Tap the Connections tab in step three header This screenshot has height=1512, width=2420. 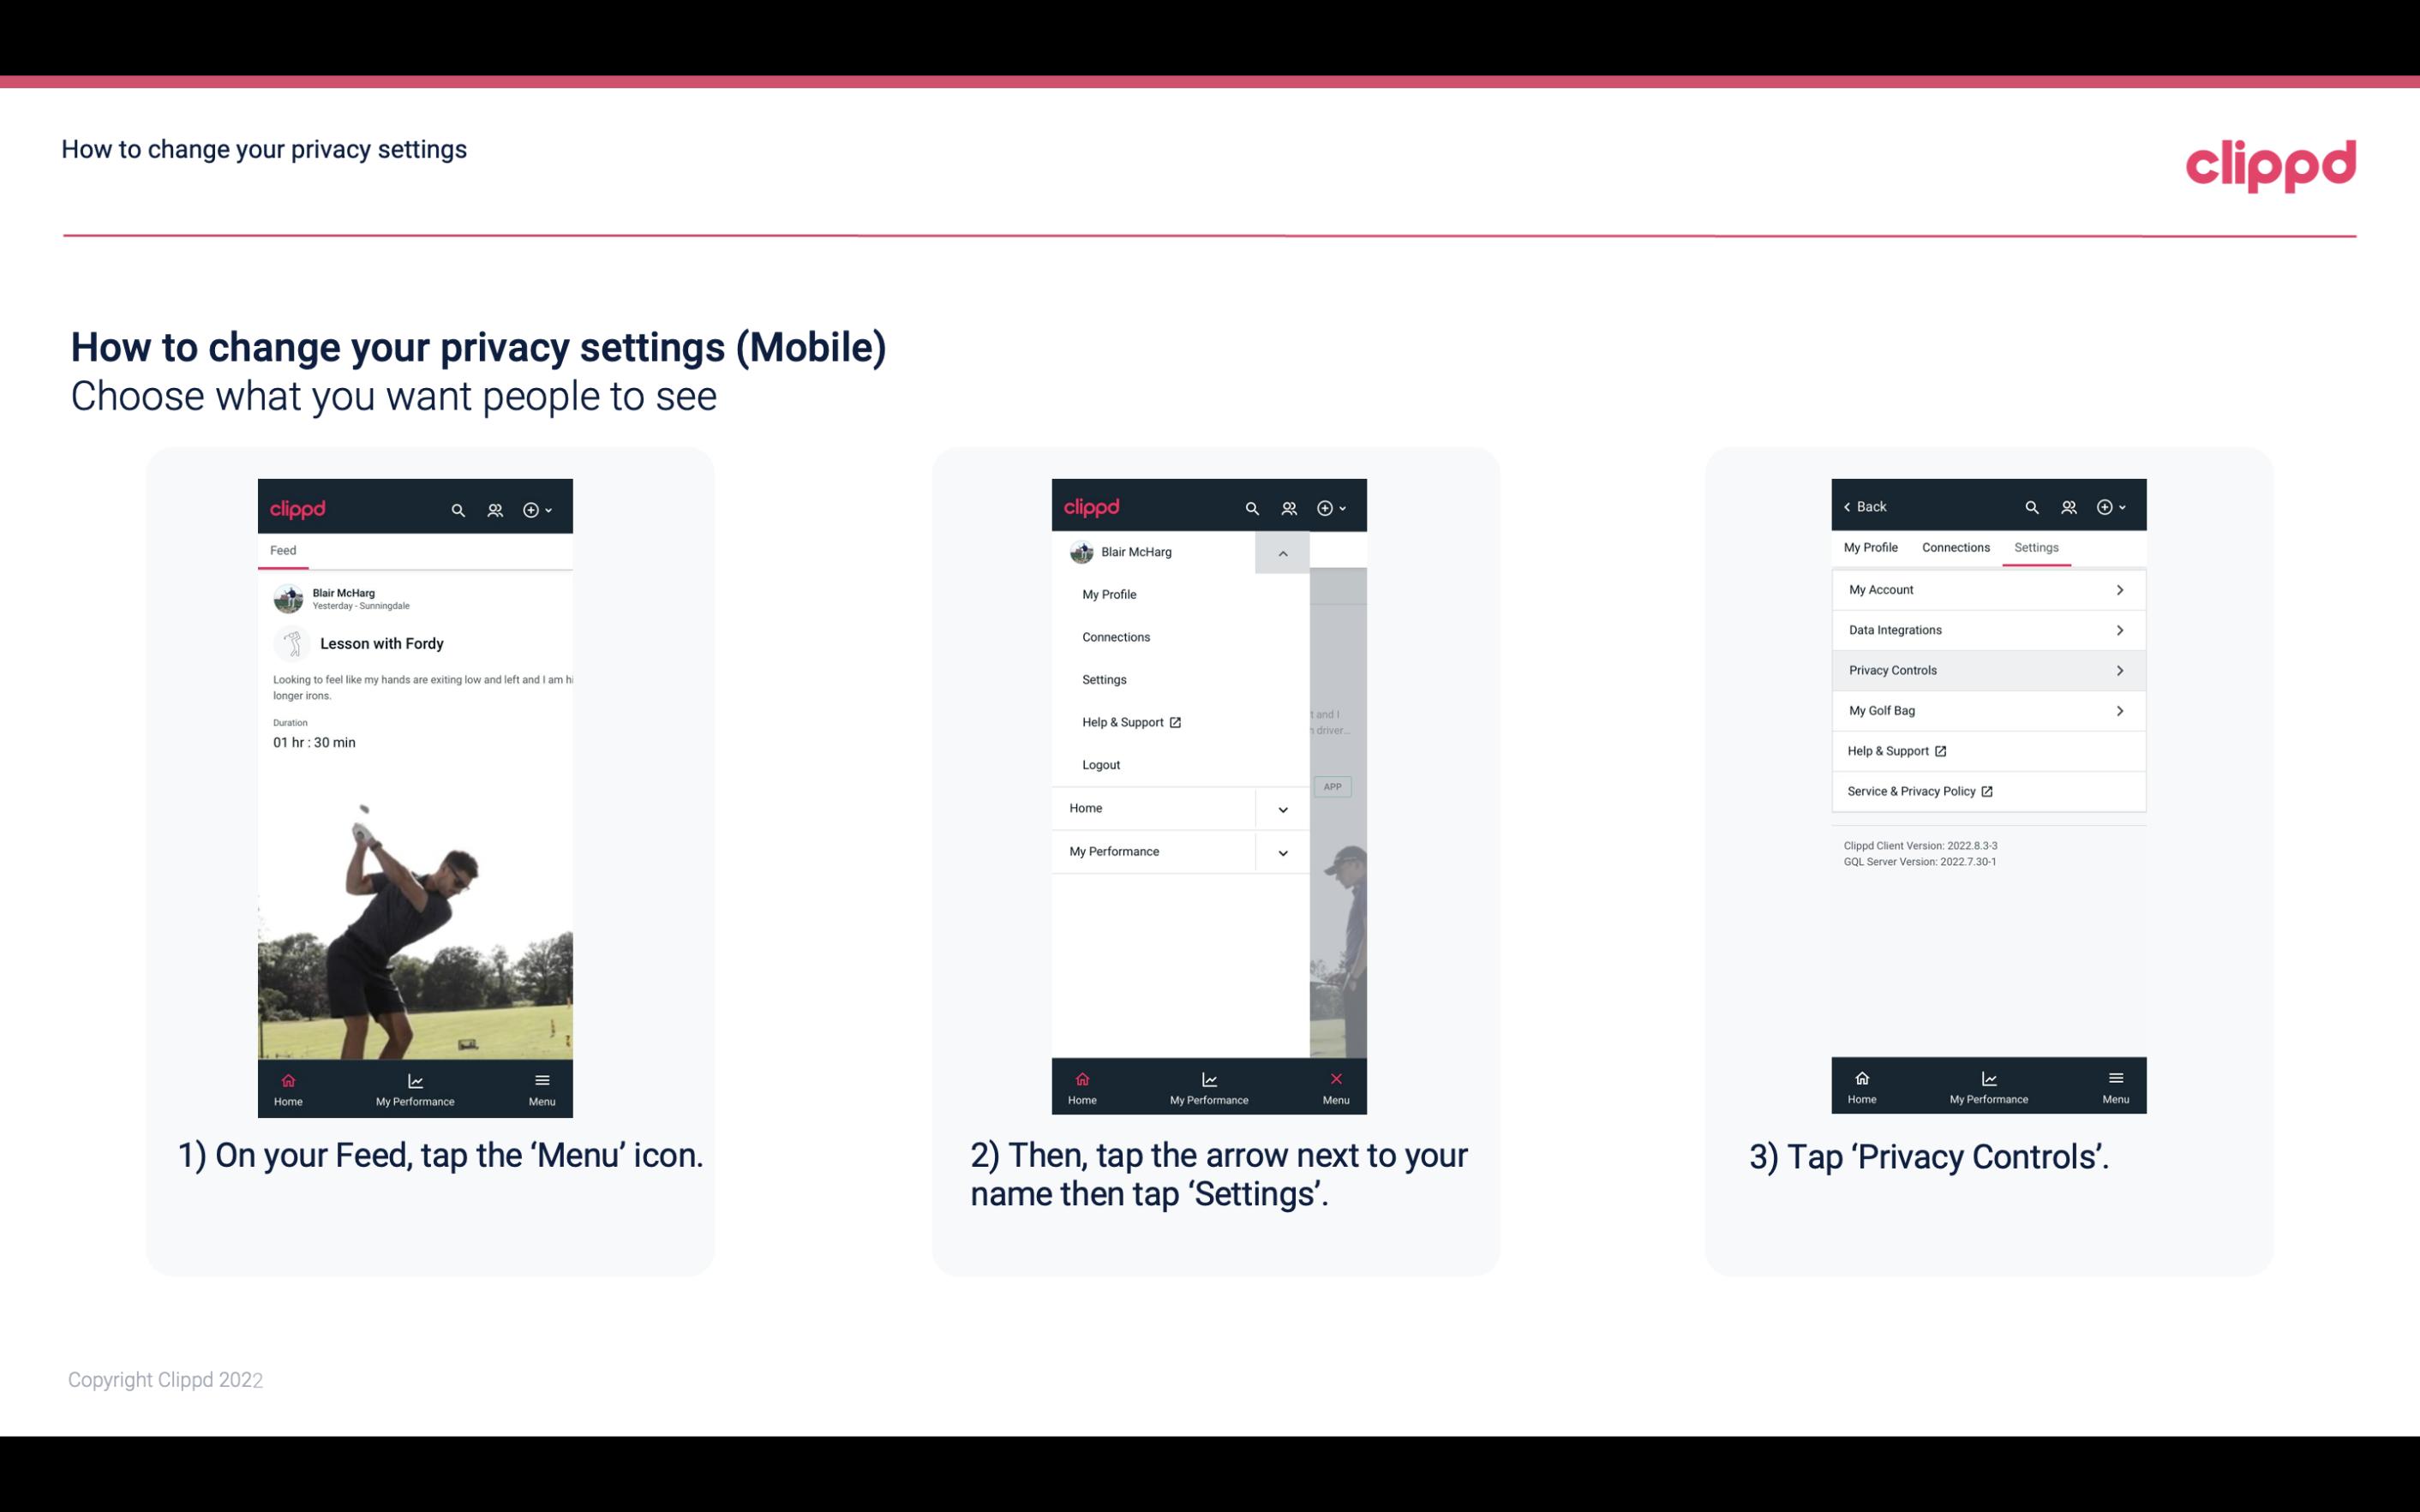click(1955, 547)
